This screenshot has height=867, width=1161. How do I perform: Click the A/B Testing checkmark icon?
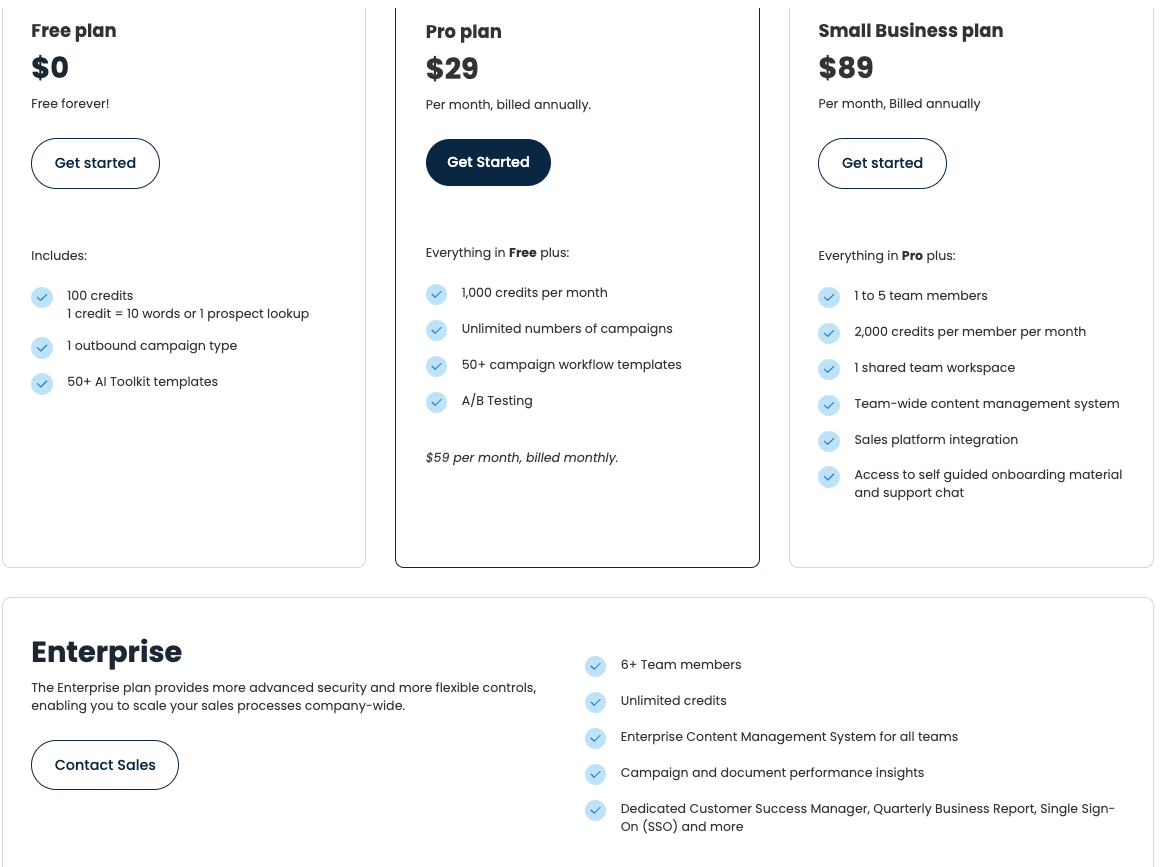pos(436,402)
